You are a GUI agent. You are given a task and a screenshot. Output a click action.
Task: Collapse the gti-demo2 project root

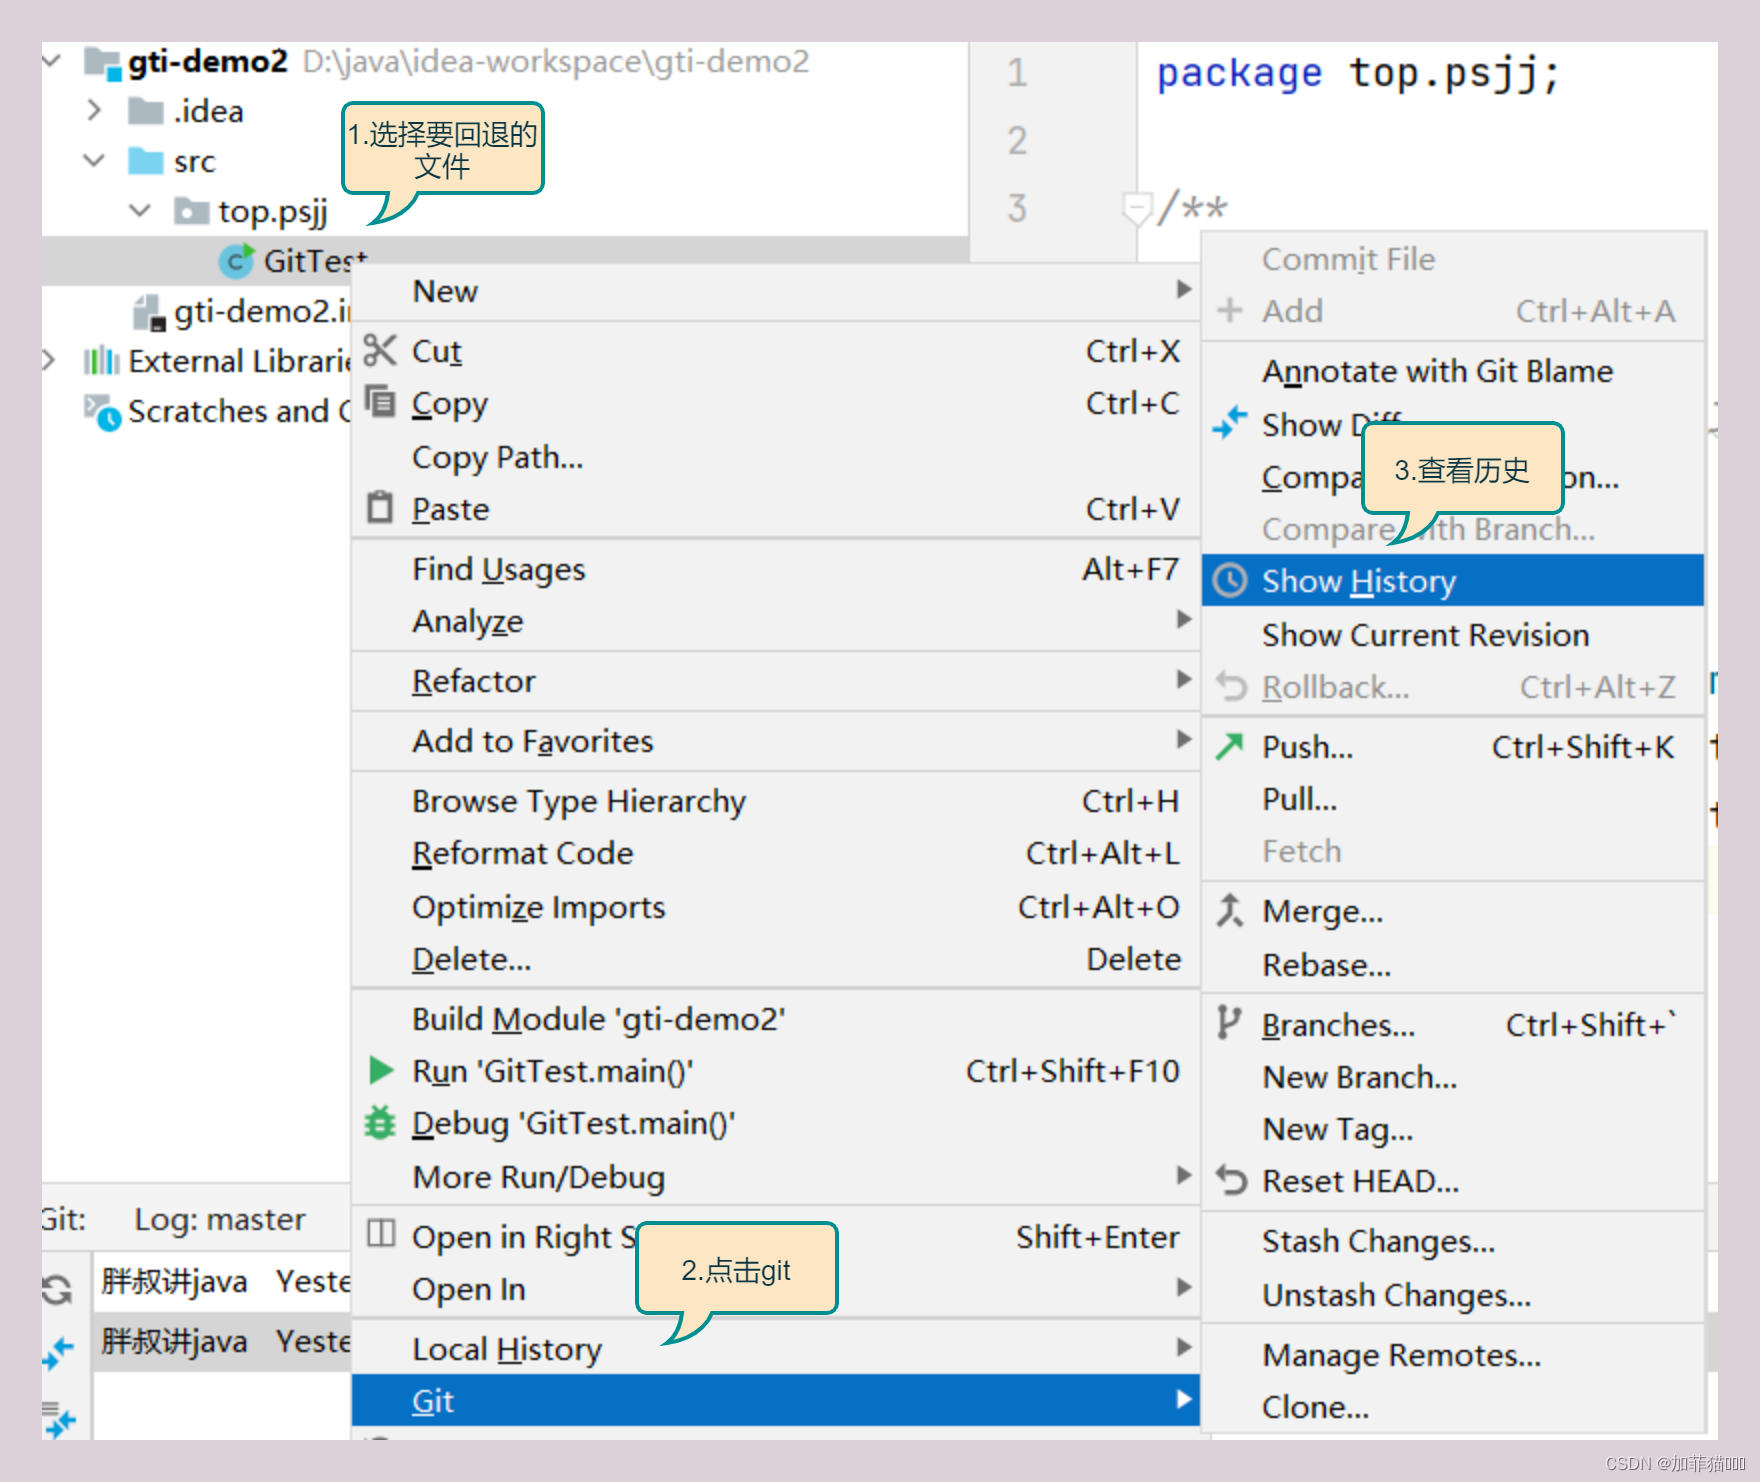pyautogui.click(x=52, y=61)
